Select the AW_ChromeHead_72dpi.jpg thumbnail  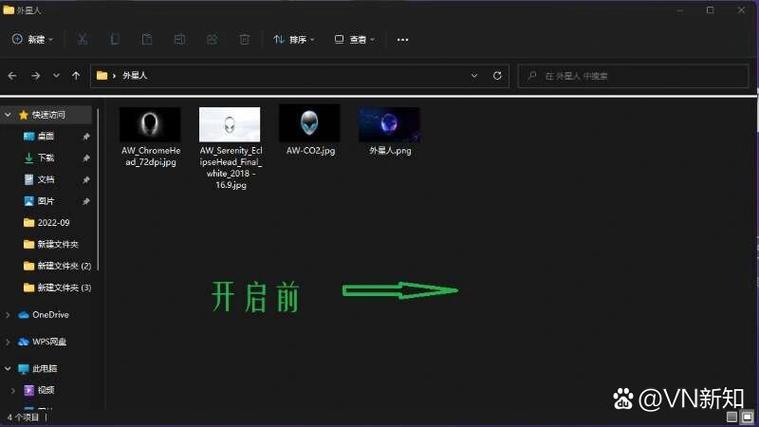150,124
